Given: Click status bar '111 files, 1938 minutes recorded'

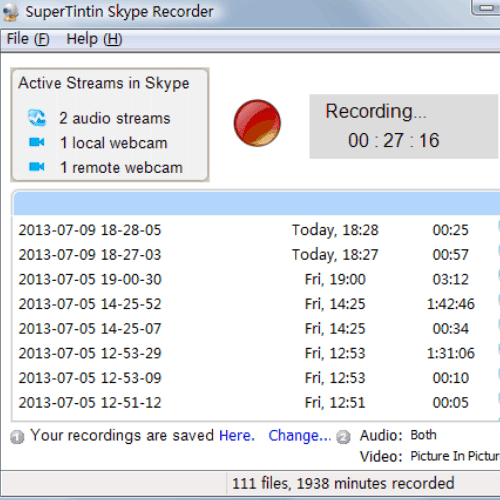Looking at the screenshot, I should click(x=343, y=483).
